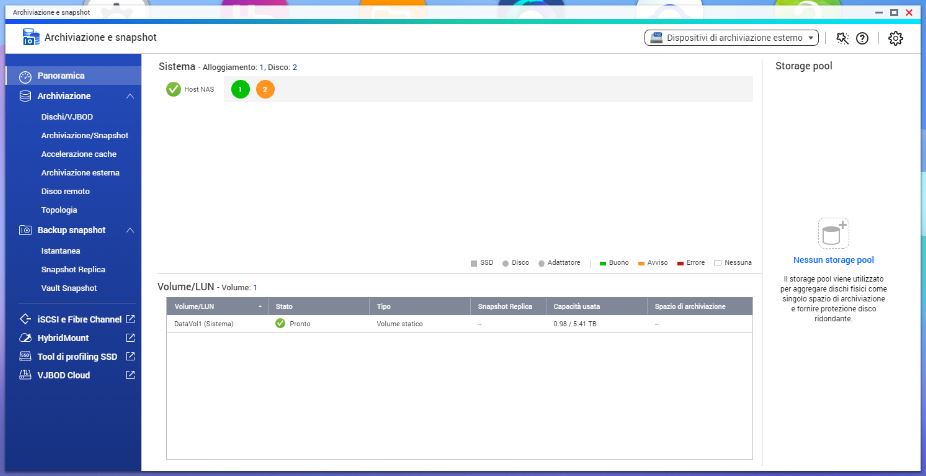This screenshot has width=926, height=476.
Task: Open Accelerazione cache page
Action: 78,154
